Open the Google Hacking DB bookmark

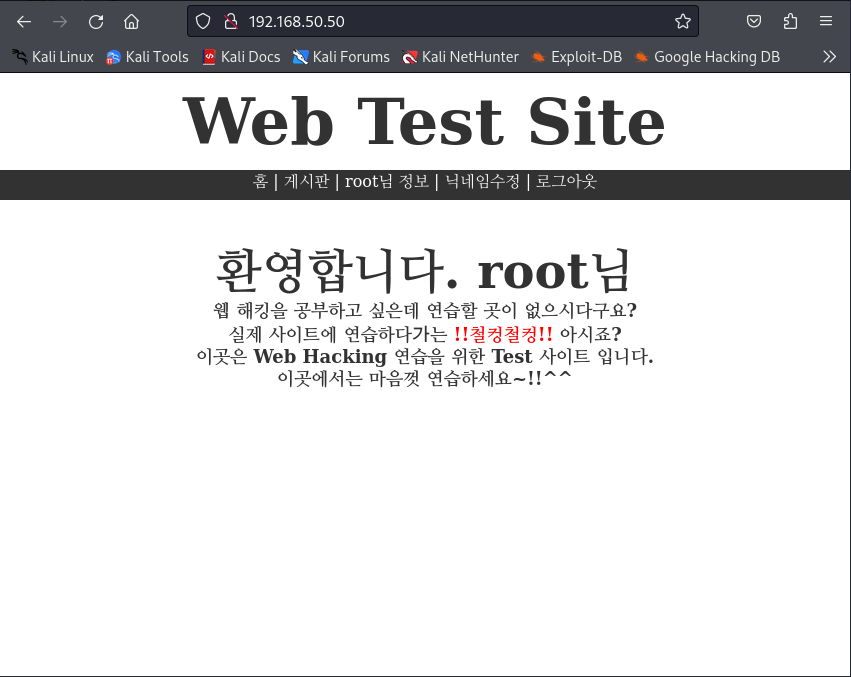[707, 56]
